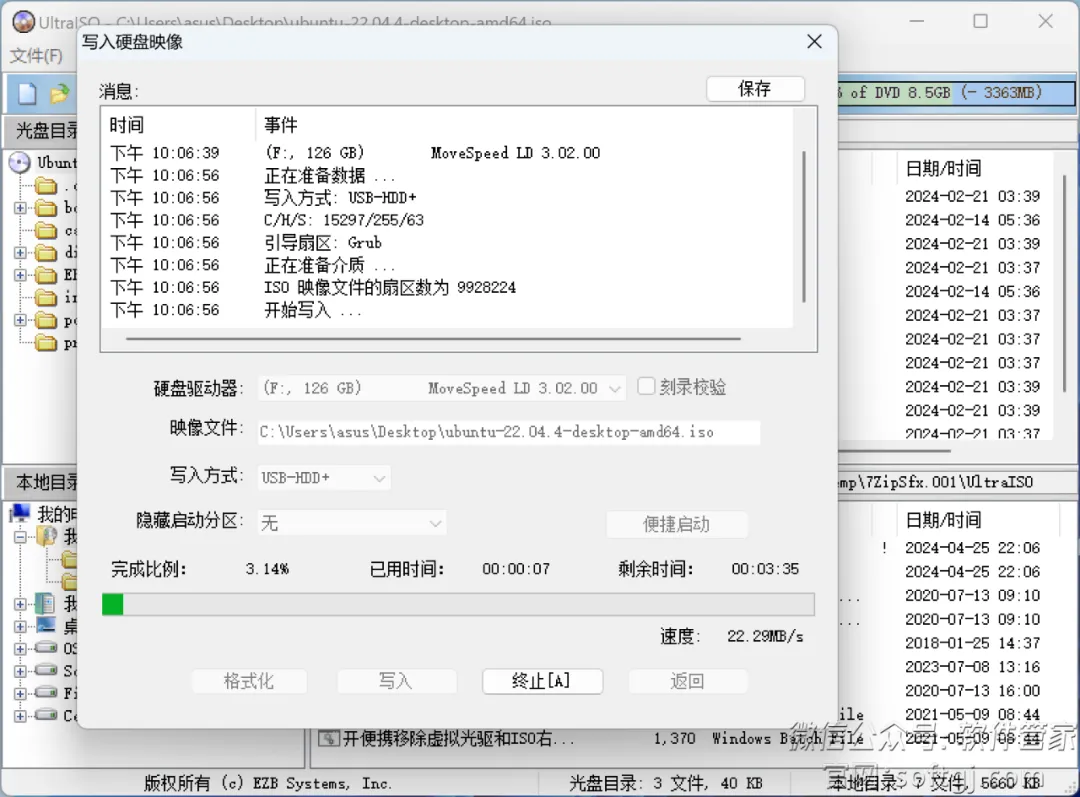This screenshot has height=797, width=1080.
Task: Select log row '引导扇区: Grub'
Action: pyautogui.click(x=323, y=242)
